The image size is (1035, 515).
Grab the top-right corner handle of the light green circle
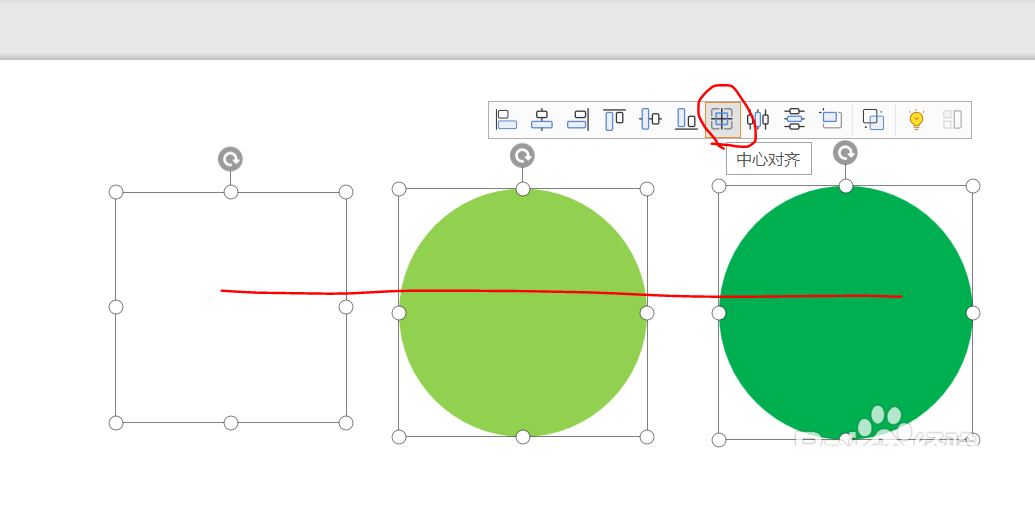[x=647, y=189]
